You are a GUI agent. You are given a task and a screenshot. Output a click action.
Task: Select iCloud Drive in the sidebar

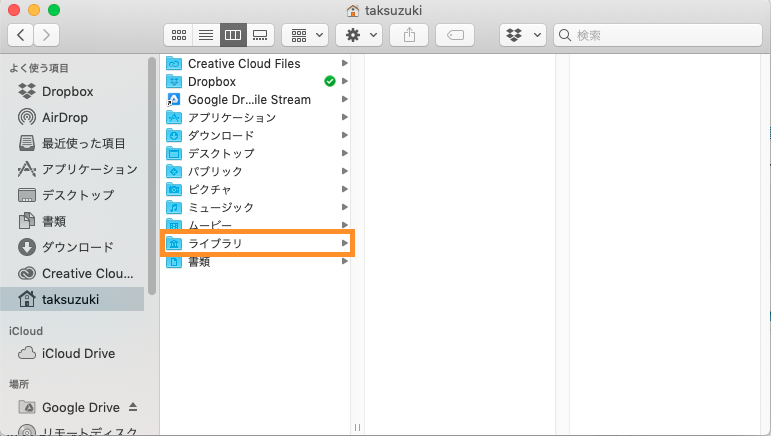78,353
